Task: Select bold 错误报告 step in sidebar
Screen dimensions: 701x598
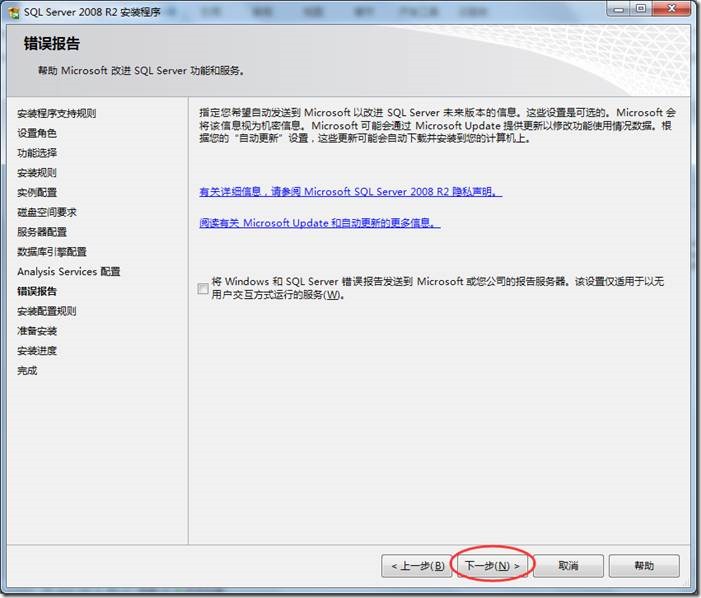Action: [x=37, y=291]
